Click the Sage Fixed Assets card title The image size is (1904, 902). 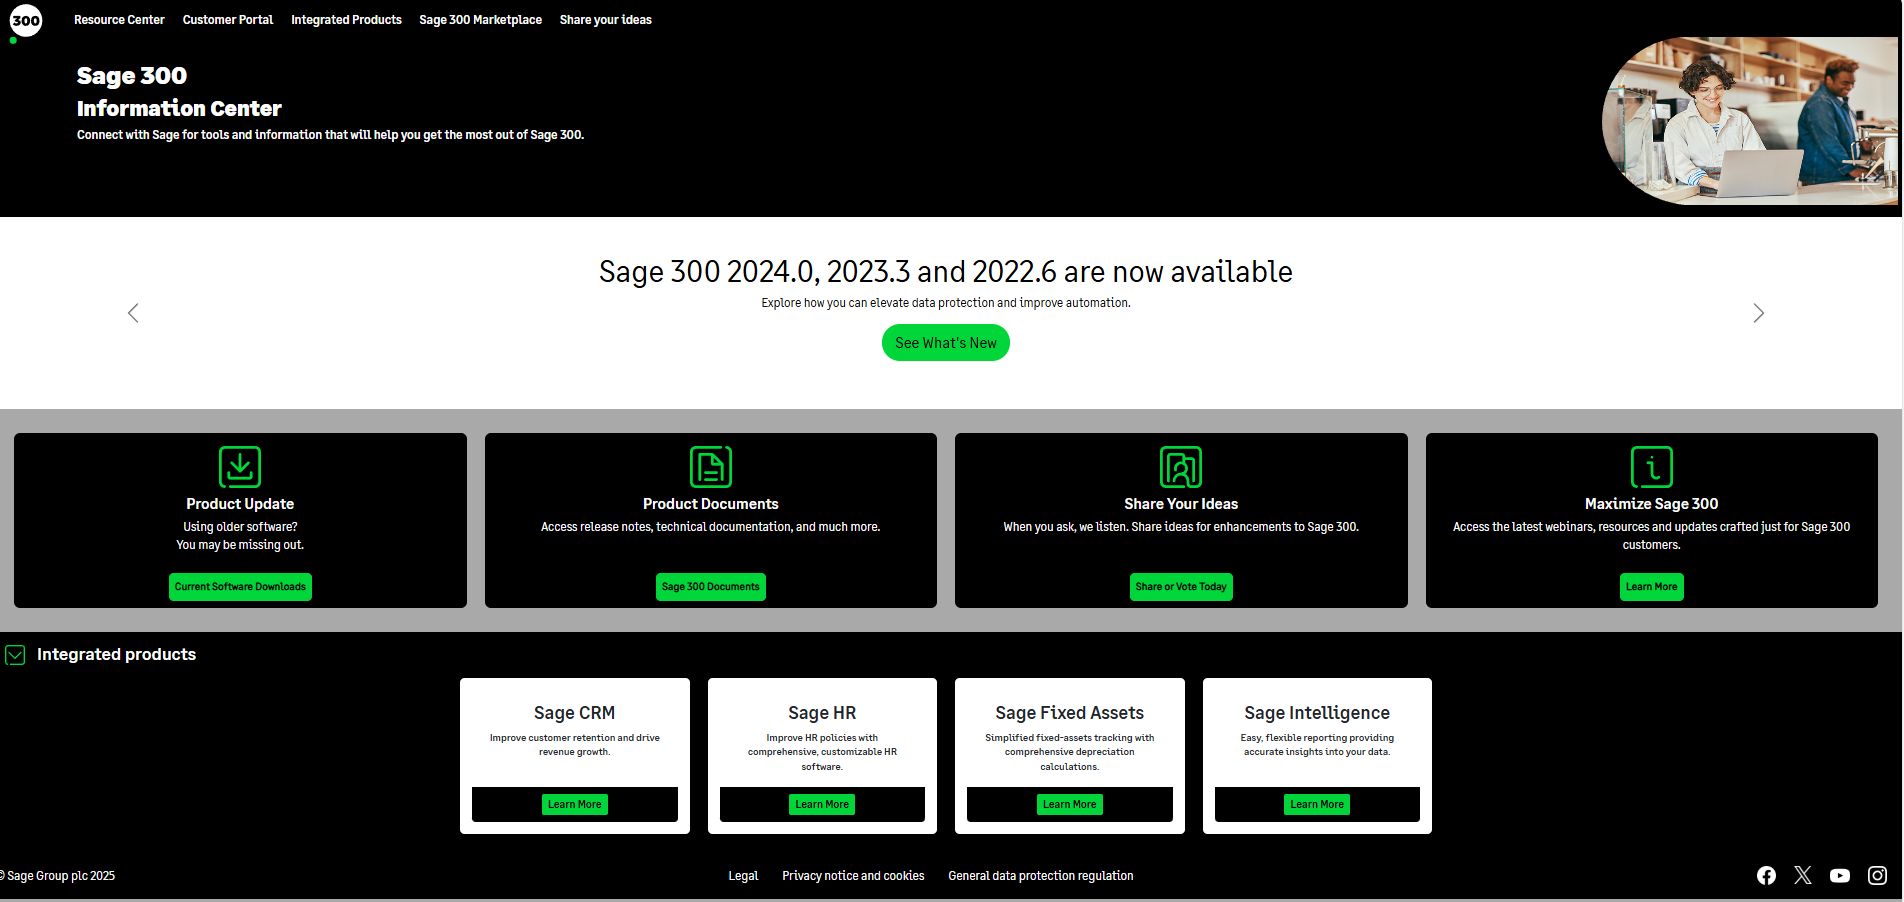click(x=1070, y=713)
